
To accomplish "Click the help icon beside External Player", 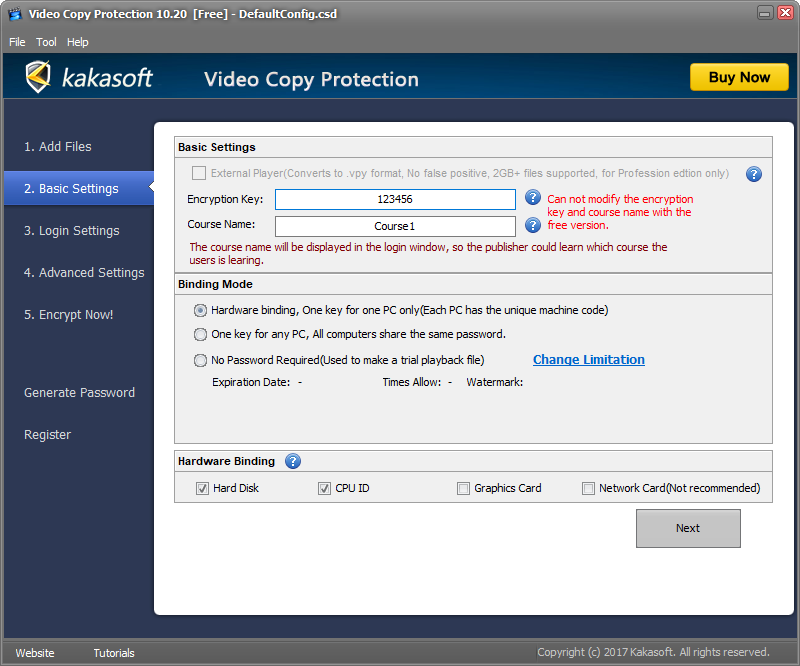I will coord(754,174).
